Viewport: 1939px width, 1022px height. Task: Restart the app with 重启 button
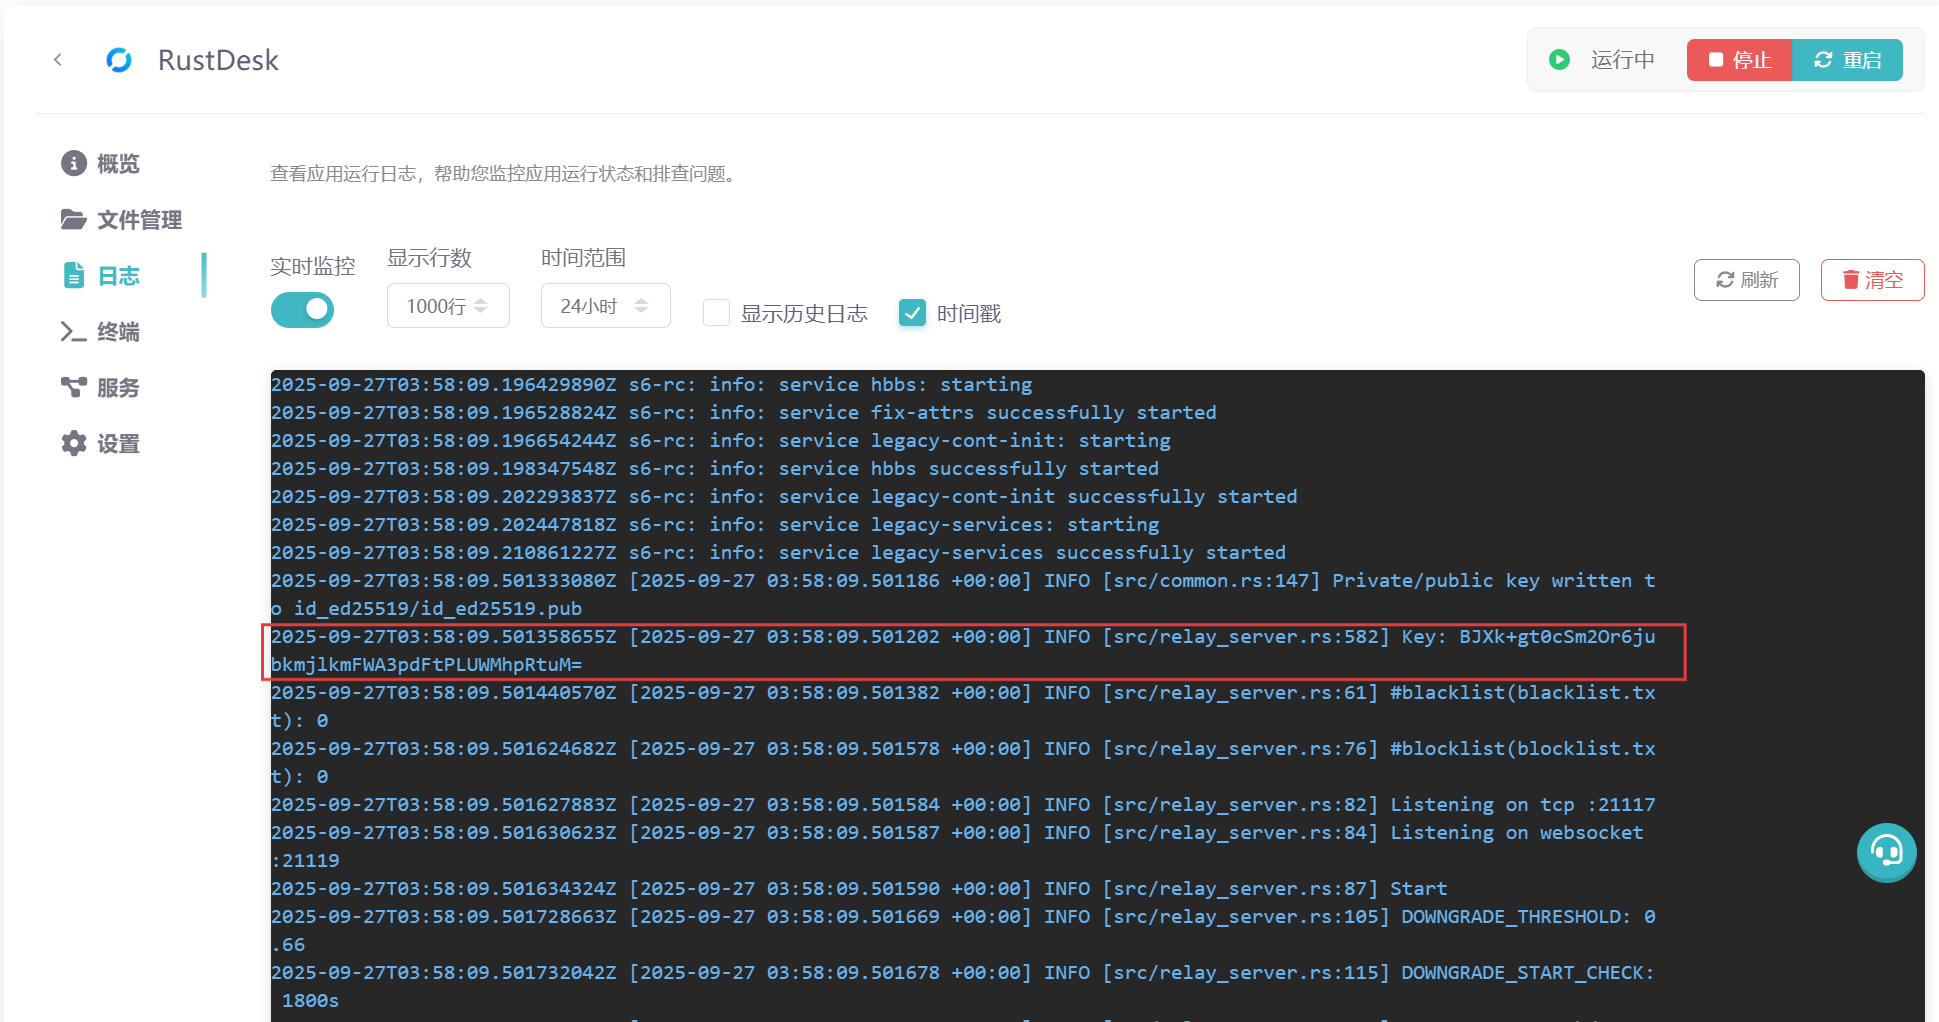(1848, 60)
